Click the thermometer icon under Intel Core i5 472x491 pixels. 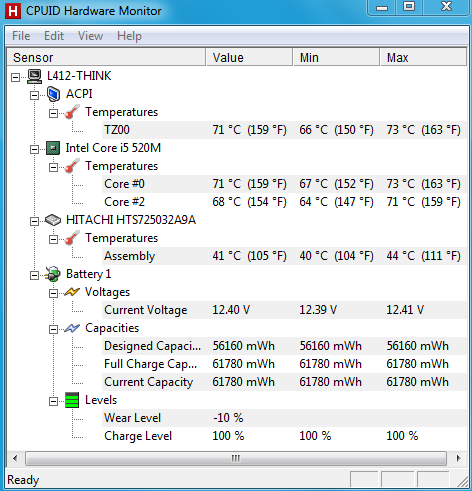coord(72,166)
